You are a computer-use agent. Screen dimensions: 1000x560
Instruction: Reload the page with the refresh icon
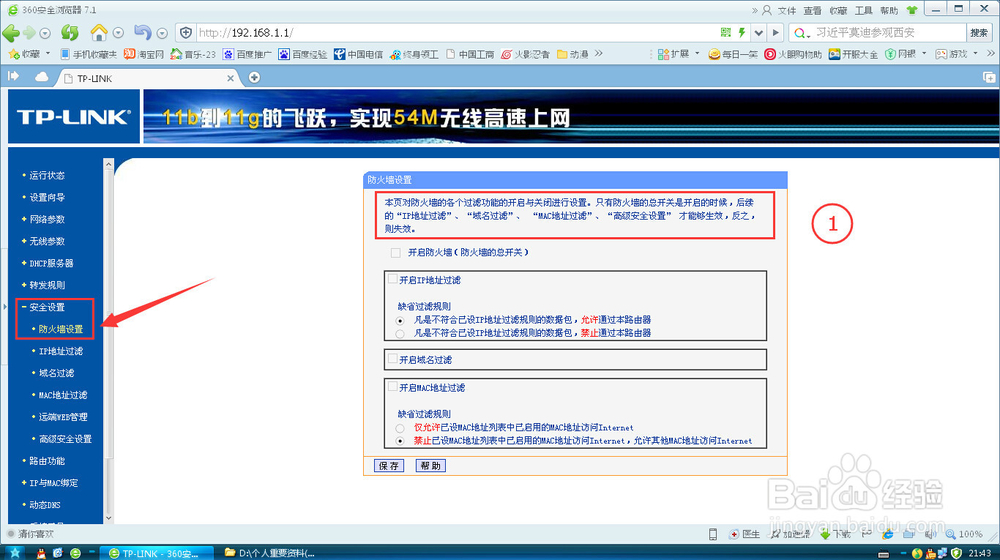(70, 33)
